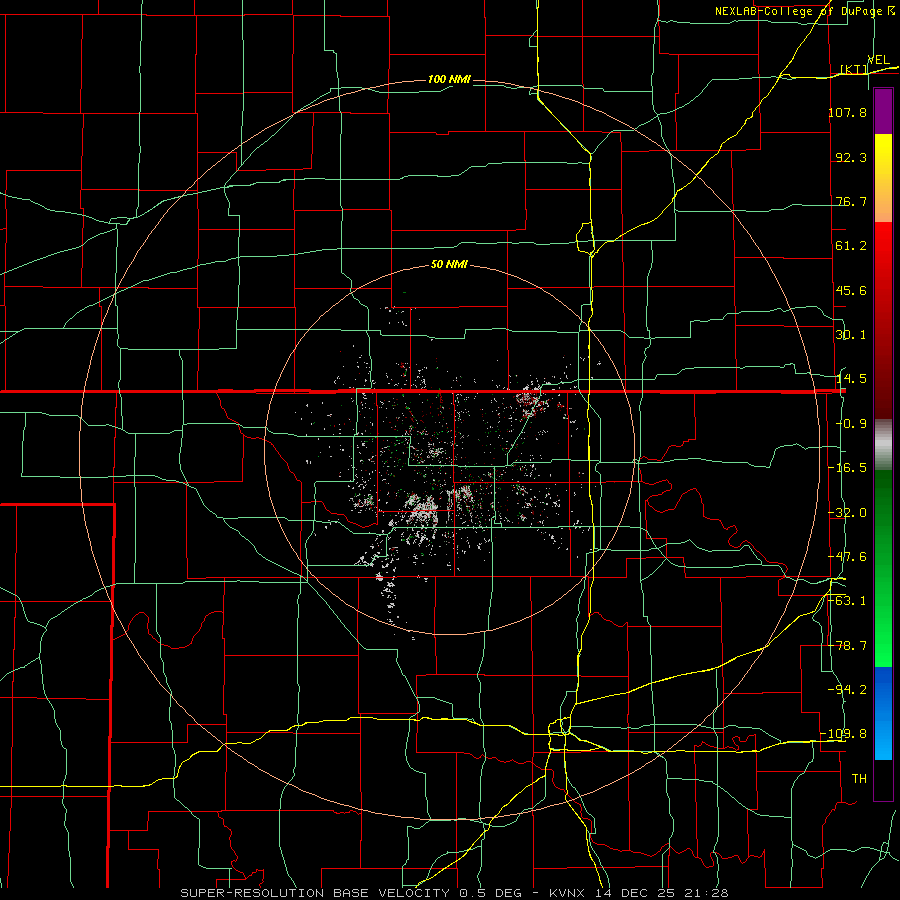Click the 30.1 velocity scale value
The image size is (900, 900).
(x=851, y=335)
